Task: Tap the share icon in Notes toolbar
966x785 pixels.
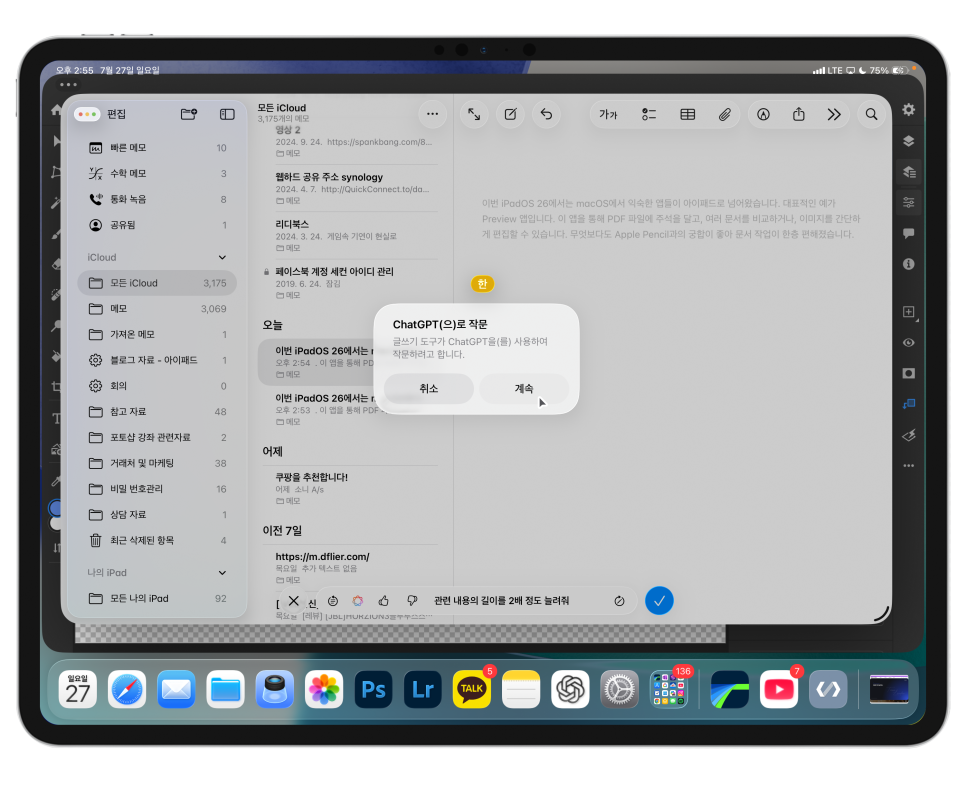Action: [x=799, y=114]
